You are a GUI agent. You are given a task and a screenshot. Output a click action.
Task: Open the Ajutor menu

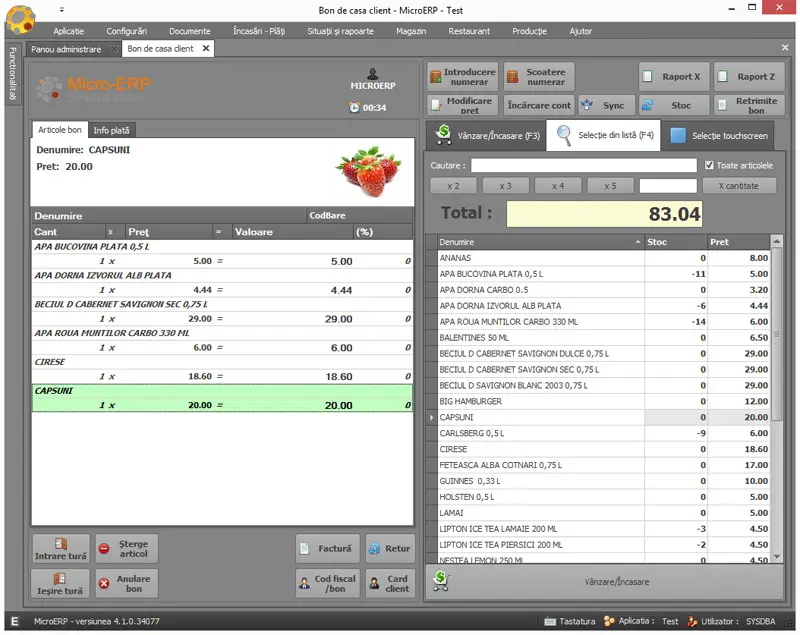[581, 31]
